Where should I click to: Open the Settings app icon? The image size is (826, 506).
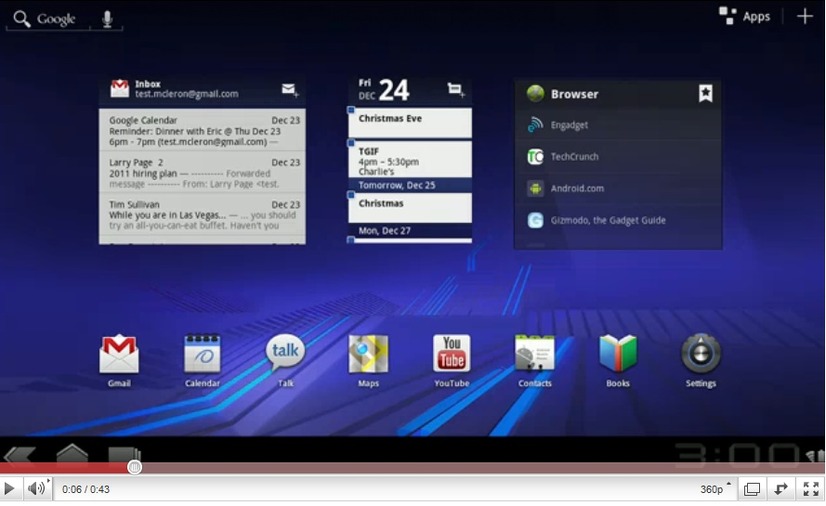701,353
